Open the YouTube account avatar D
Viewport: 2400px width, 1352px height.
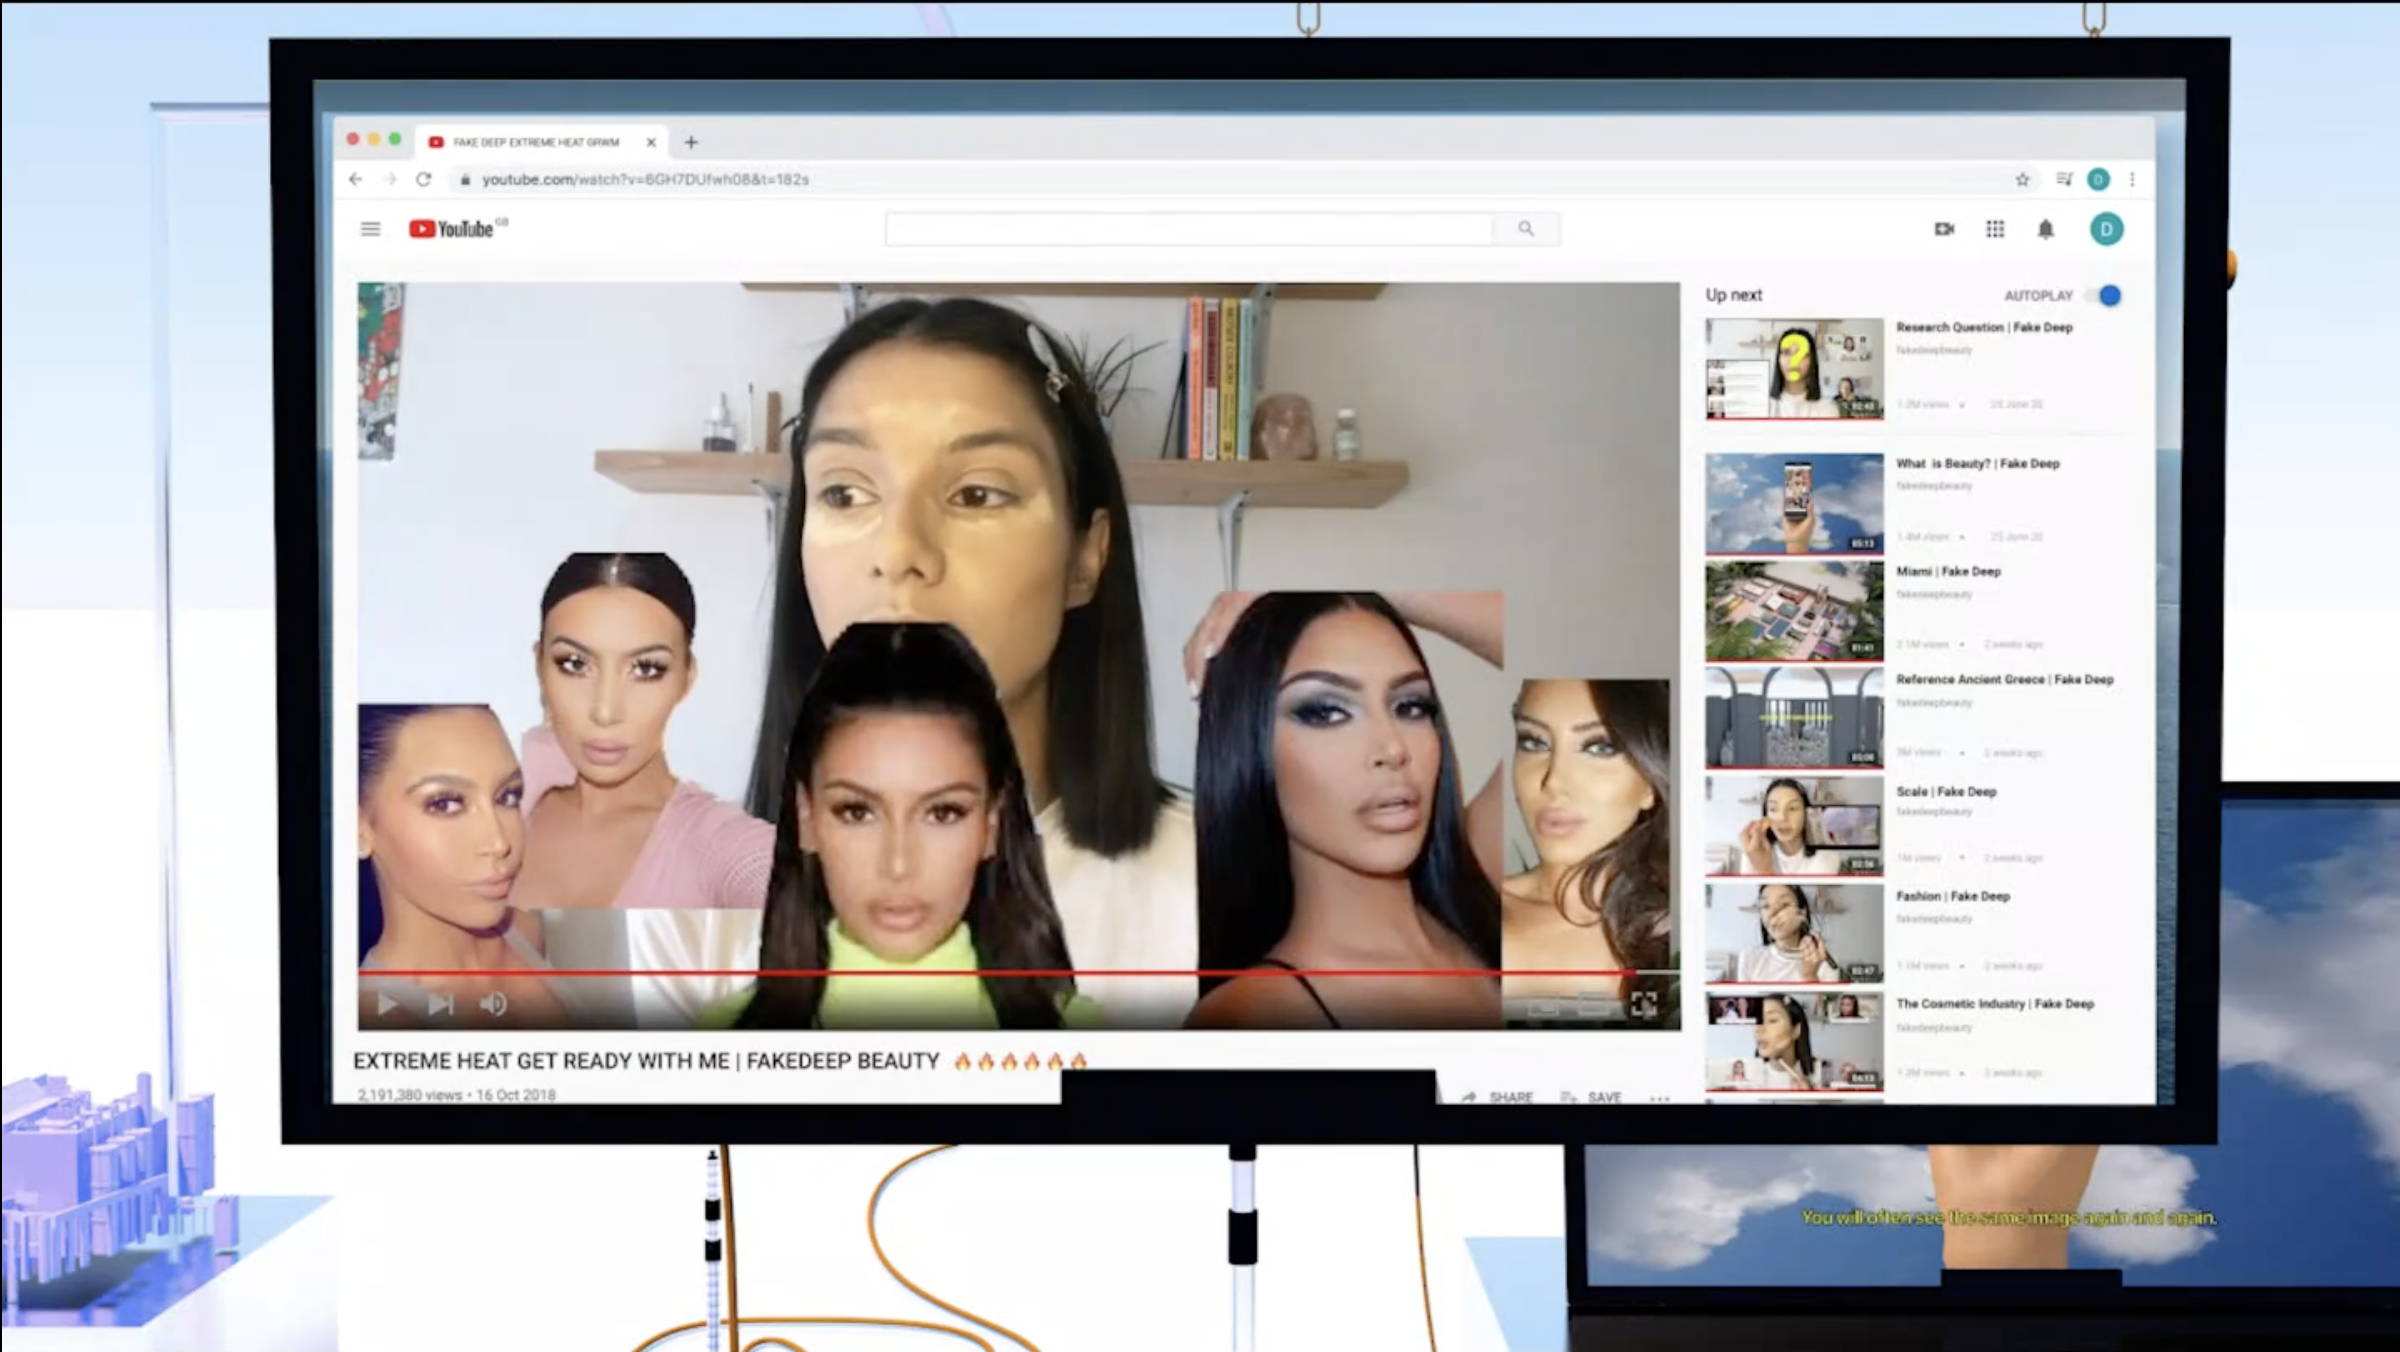pos(2106,229)
